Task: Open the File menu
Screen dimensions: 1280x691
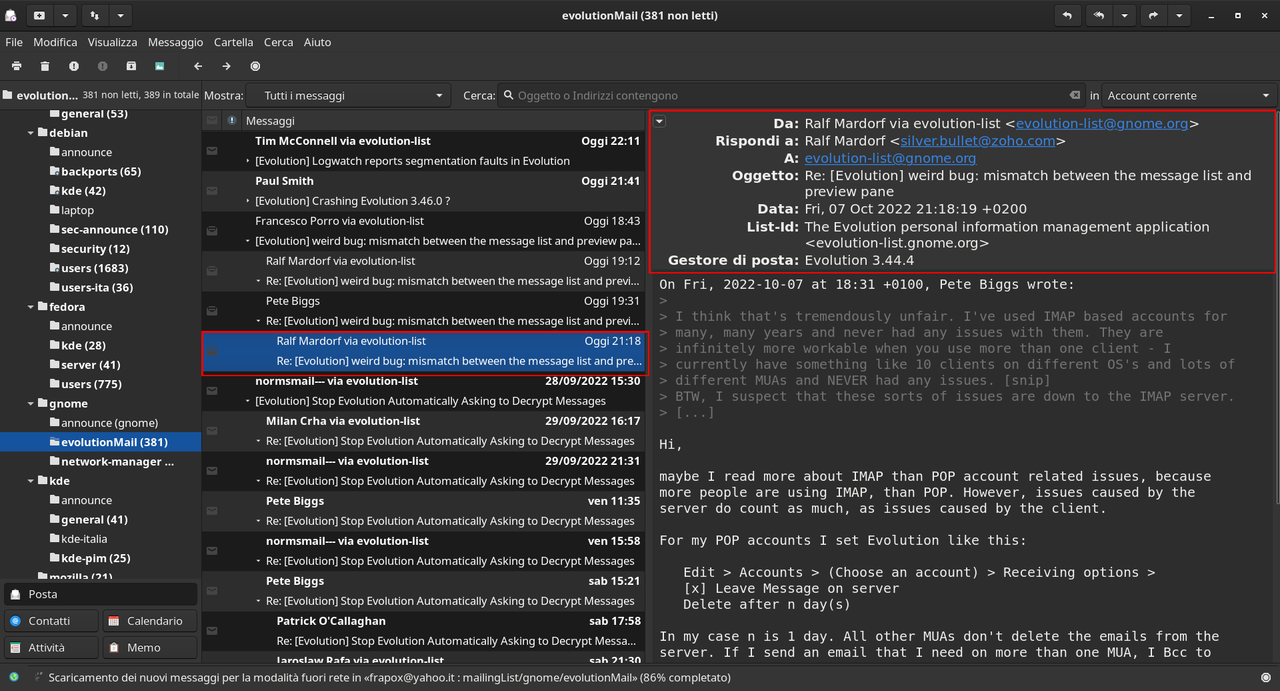Action: pyautogui.click(x=14, y=42)
